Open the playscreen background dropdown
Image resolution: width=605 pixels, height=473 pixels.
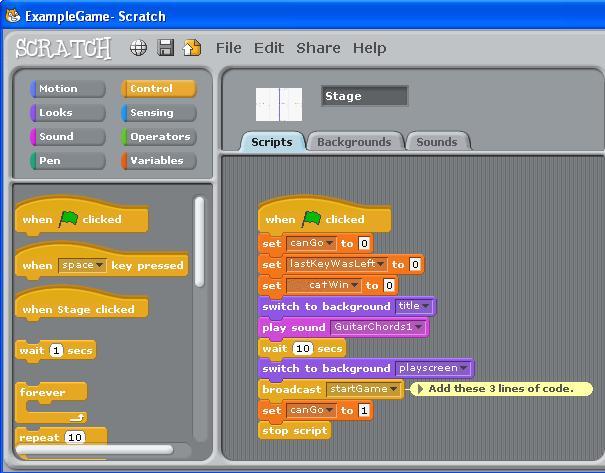tap(433, 368)
